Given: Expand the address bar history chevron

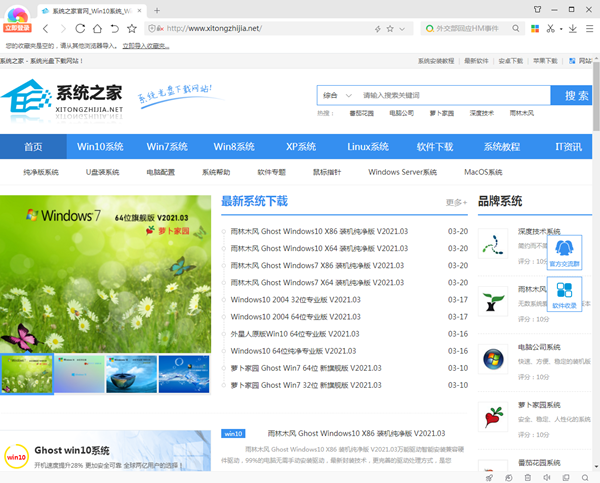Looking at the screenshot, I should pyautogui.click(x=402, y=29).
